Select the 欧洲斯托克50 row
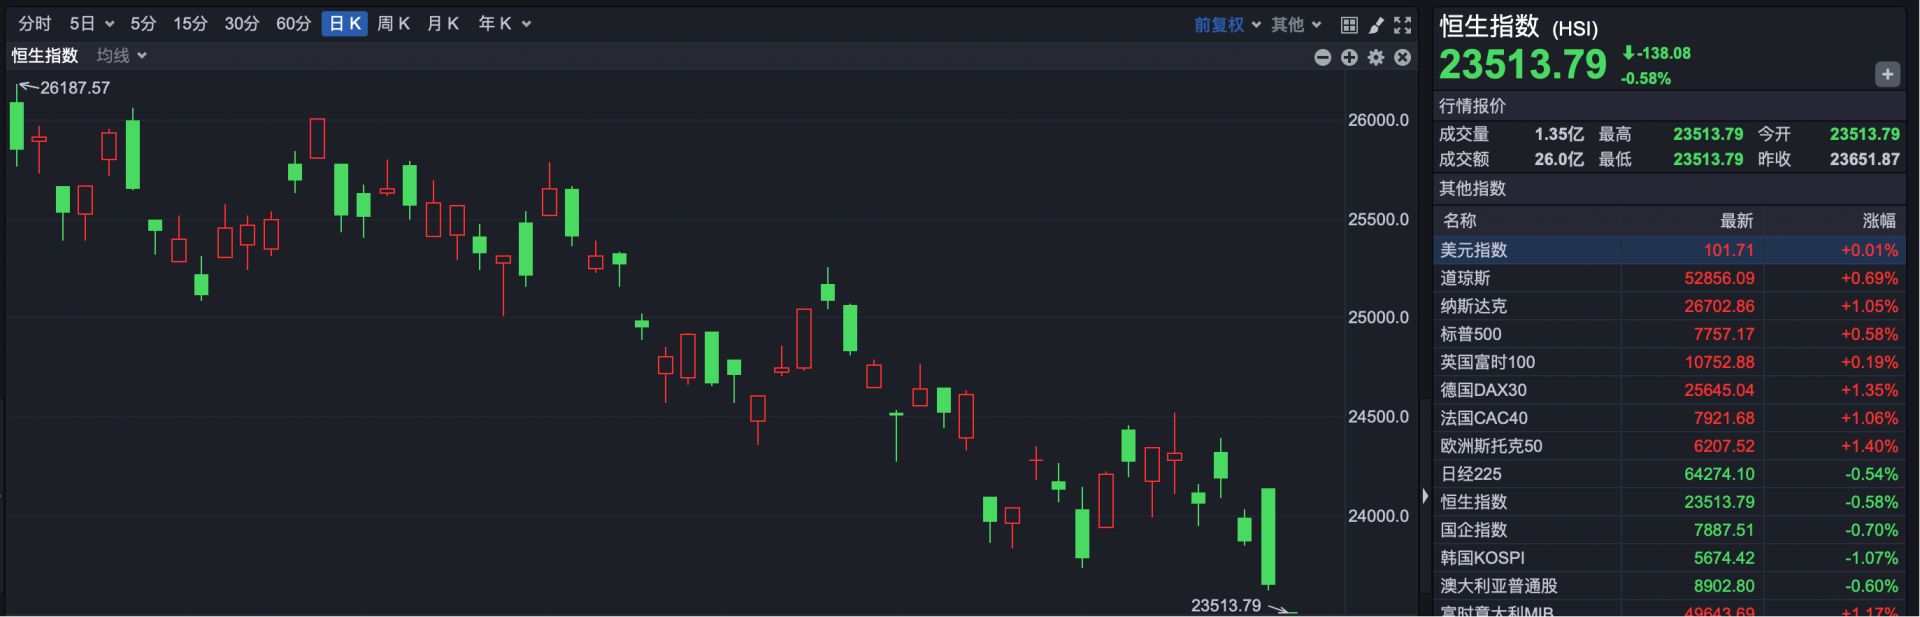Viewport: 1920px width, 617px height. 1669,446
